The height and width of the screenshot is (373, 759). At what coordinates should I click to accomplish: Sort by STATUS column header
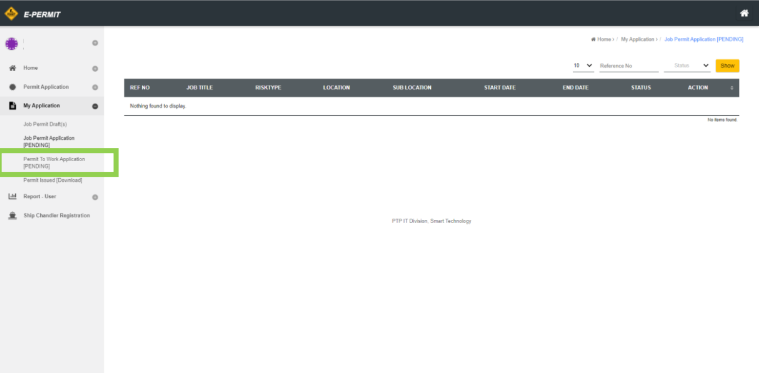[x=641, y=88]
